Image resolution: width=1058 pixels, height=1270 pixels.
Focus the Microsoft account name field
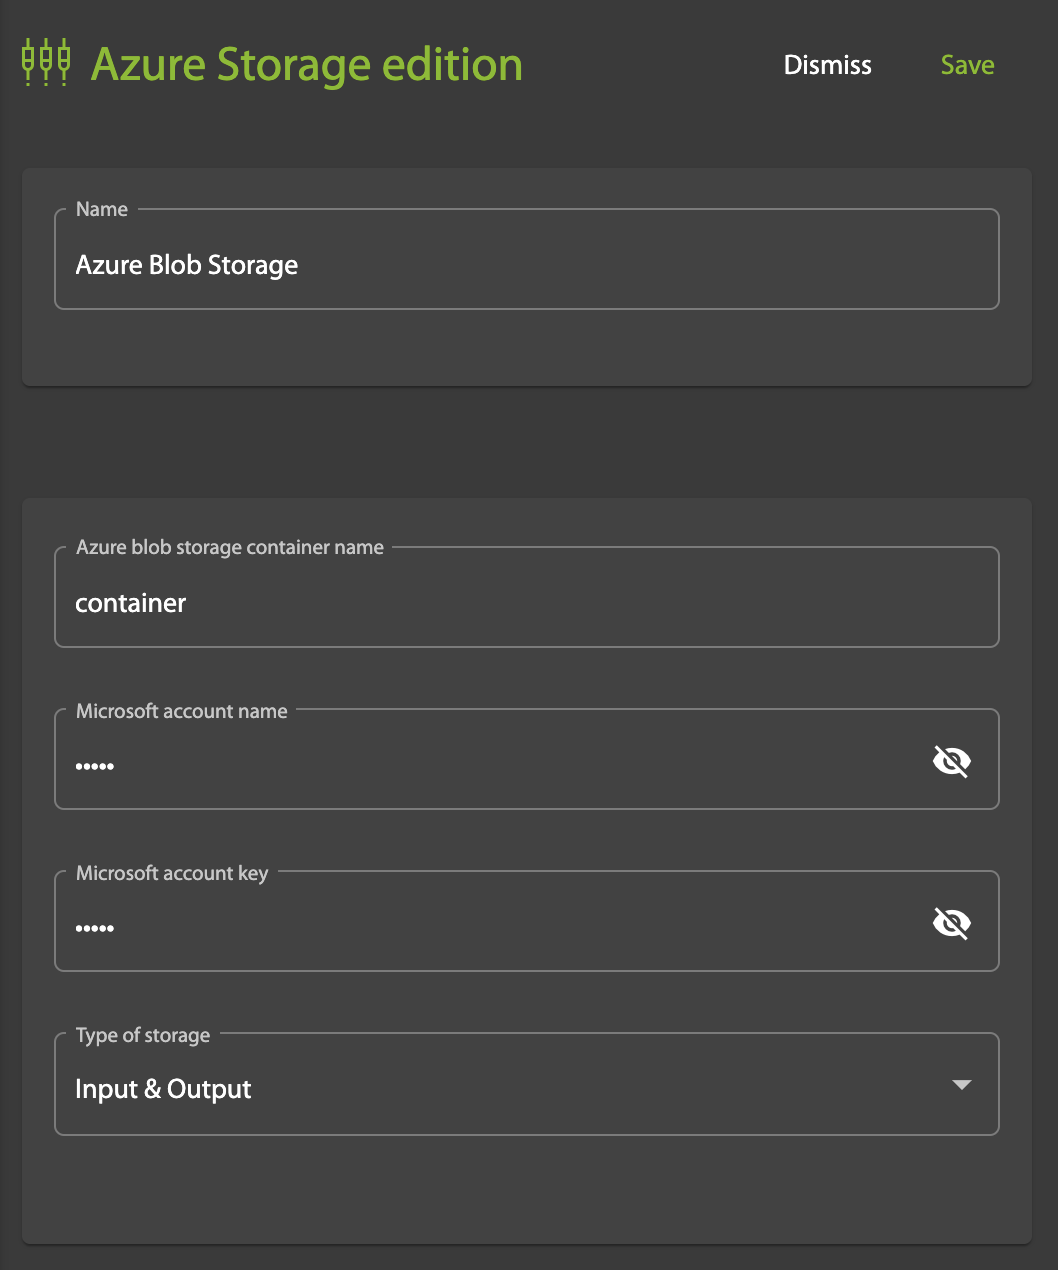500,766
